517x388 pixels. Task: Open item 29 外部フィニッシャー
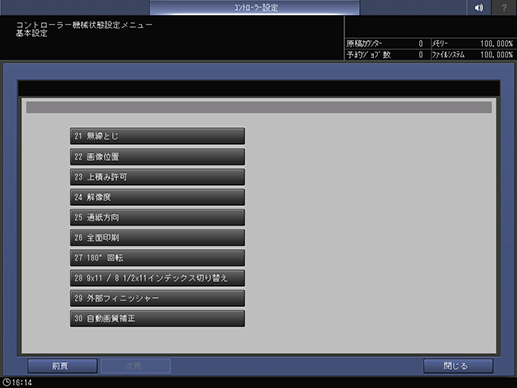point(157,298)
